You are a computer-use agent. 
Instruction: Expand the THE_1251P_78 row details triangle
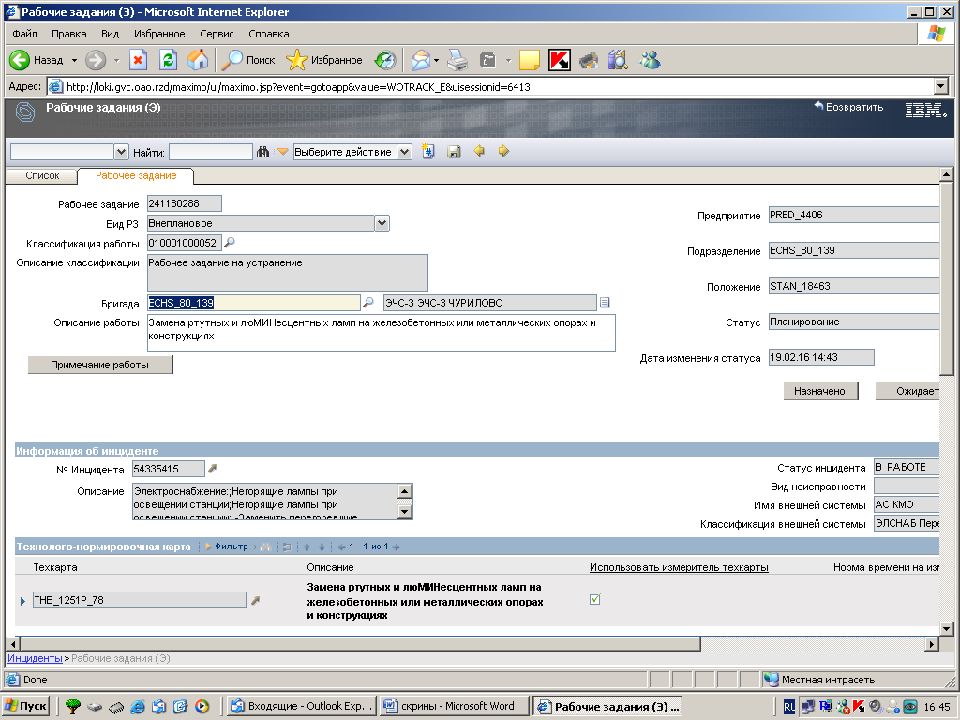[23, 601]
